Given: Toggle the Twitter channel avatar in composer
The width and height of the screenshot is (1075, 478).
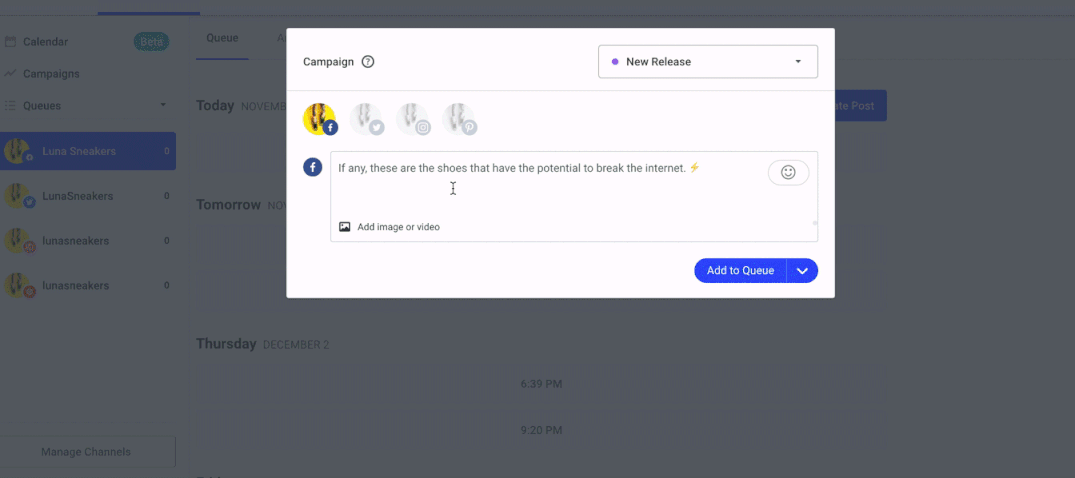Looking at the screenshot, I should coord(366,119).
